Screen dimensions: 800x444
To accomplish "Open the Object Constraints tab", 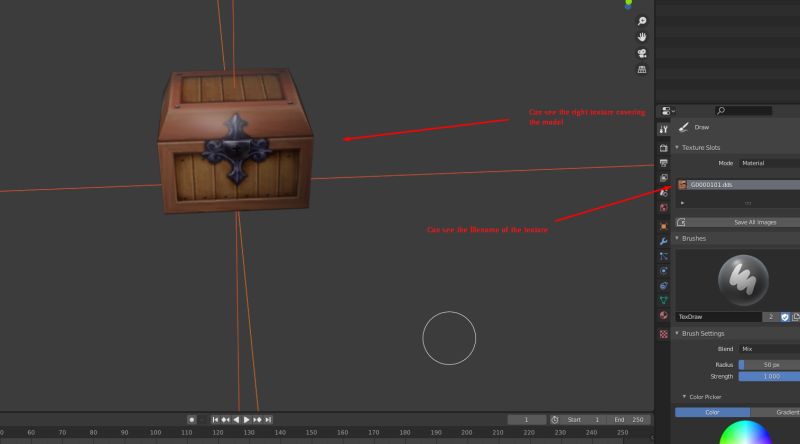I will pyautogui.click(x=663, y=286).
